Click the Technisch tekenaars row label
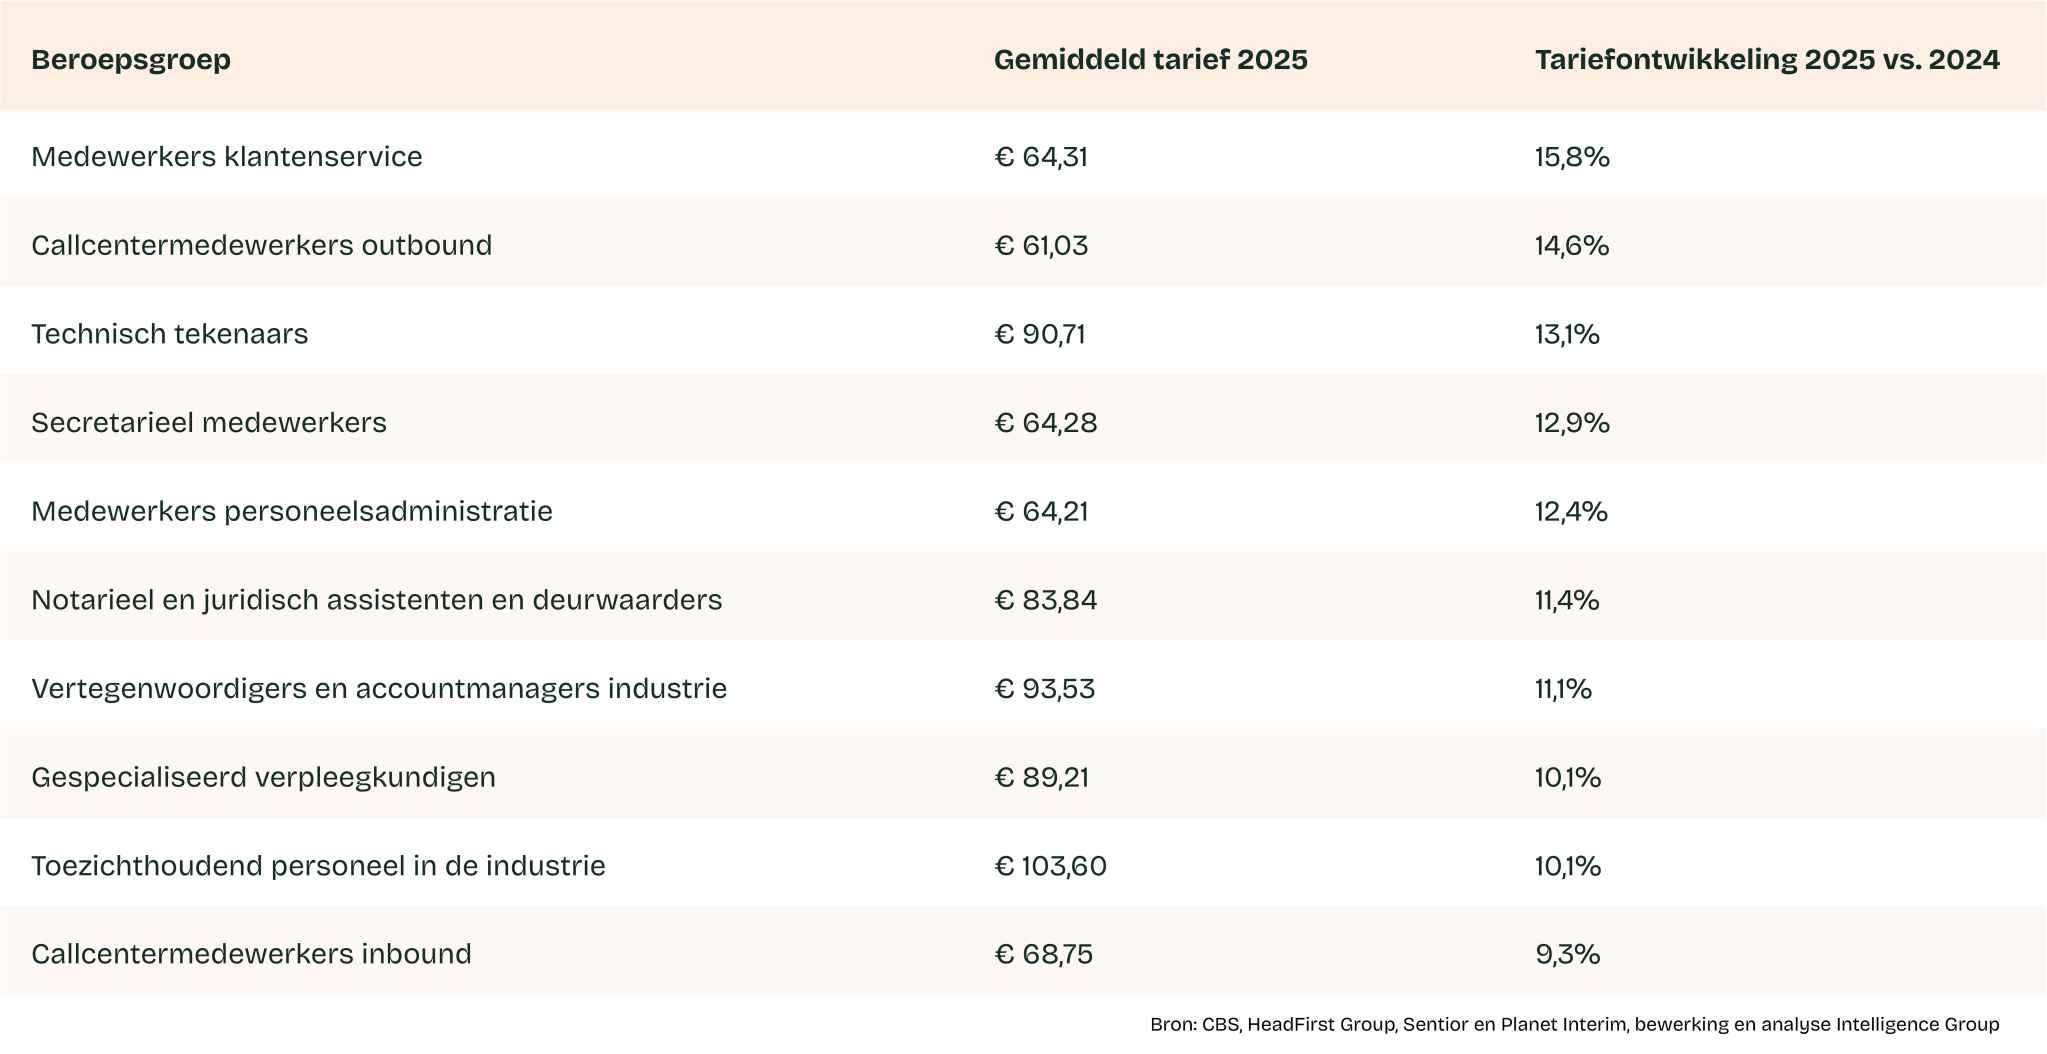The image size is (2047, 1054). (x=170, y=334)
